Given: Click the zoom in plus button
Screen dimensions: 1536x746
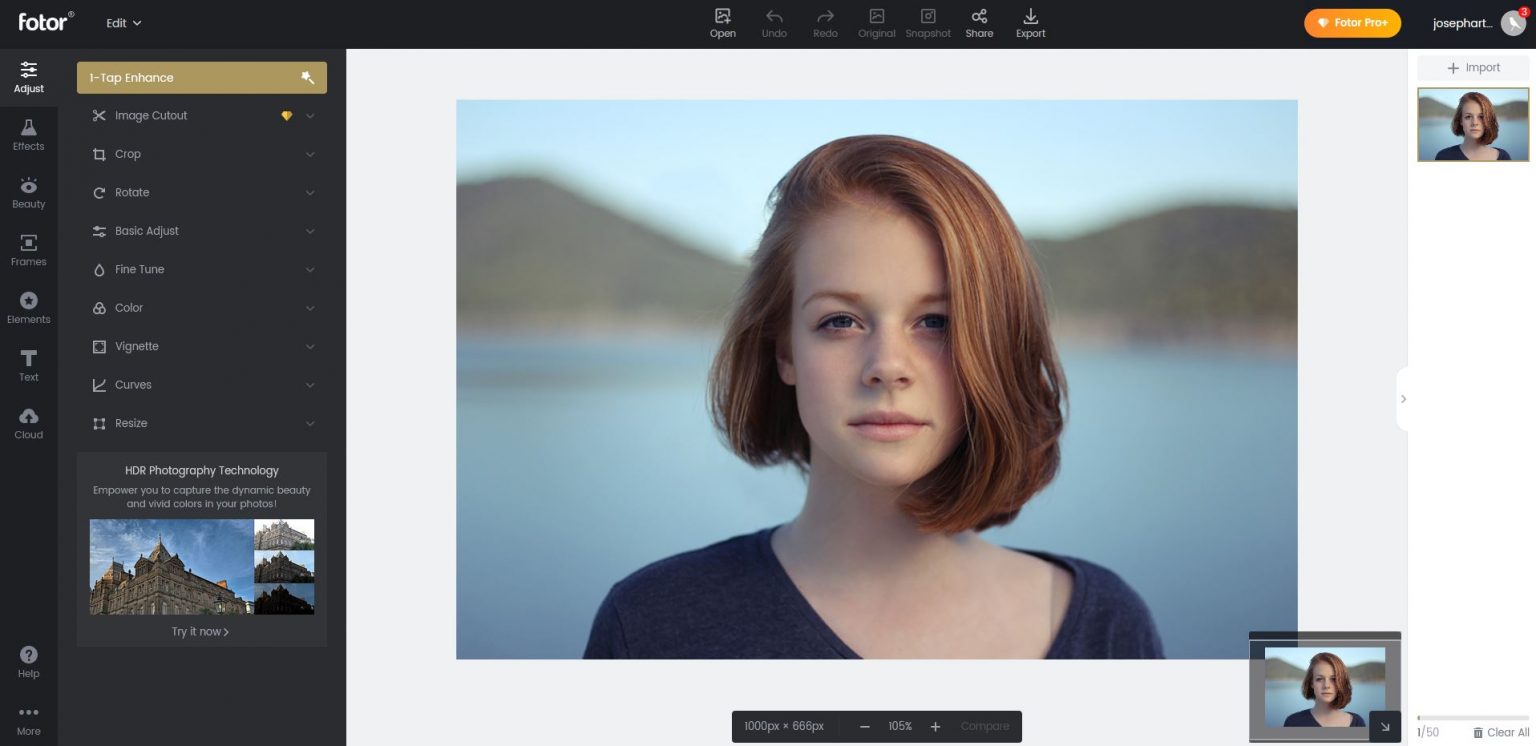Looking at the screenshot, I should coord(935,726).
